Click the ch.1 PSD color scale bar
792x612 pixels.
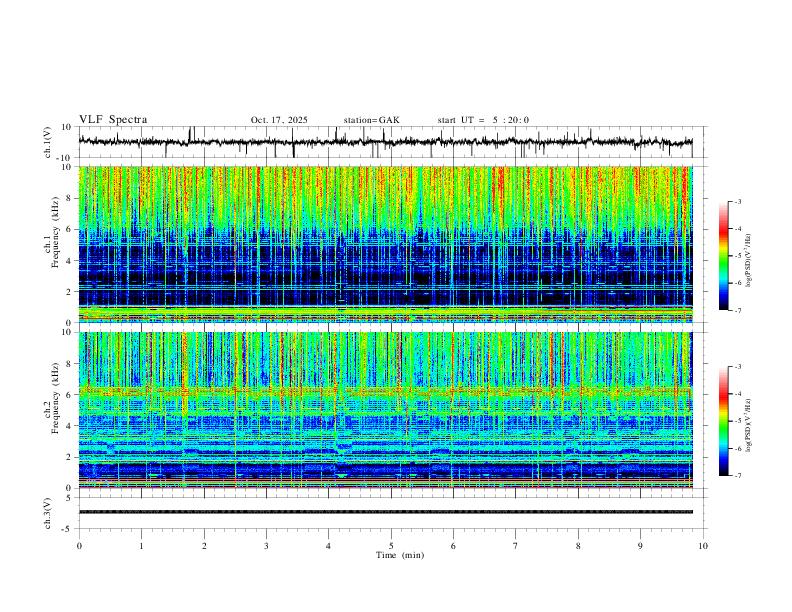[723, 256]
